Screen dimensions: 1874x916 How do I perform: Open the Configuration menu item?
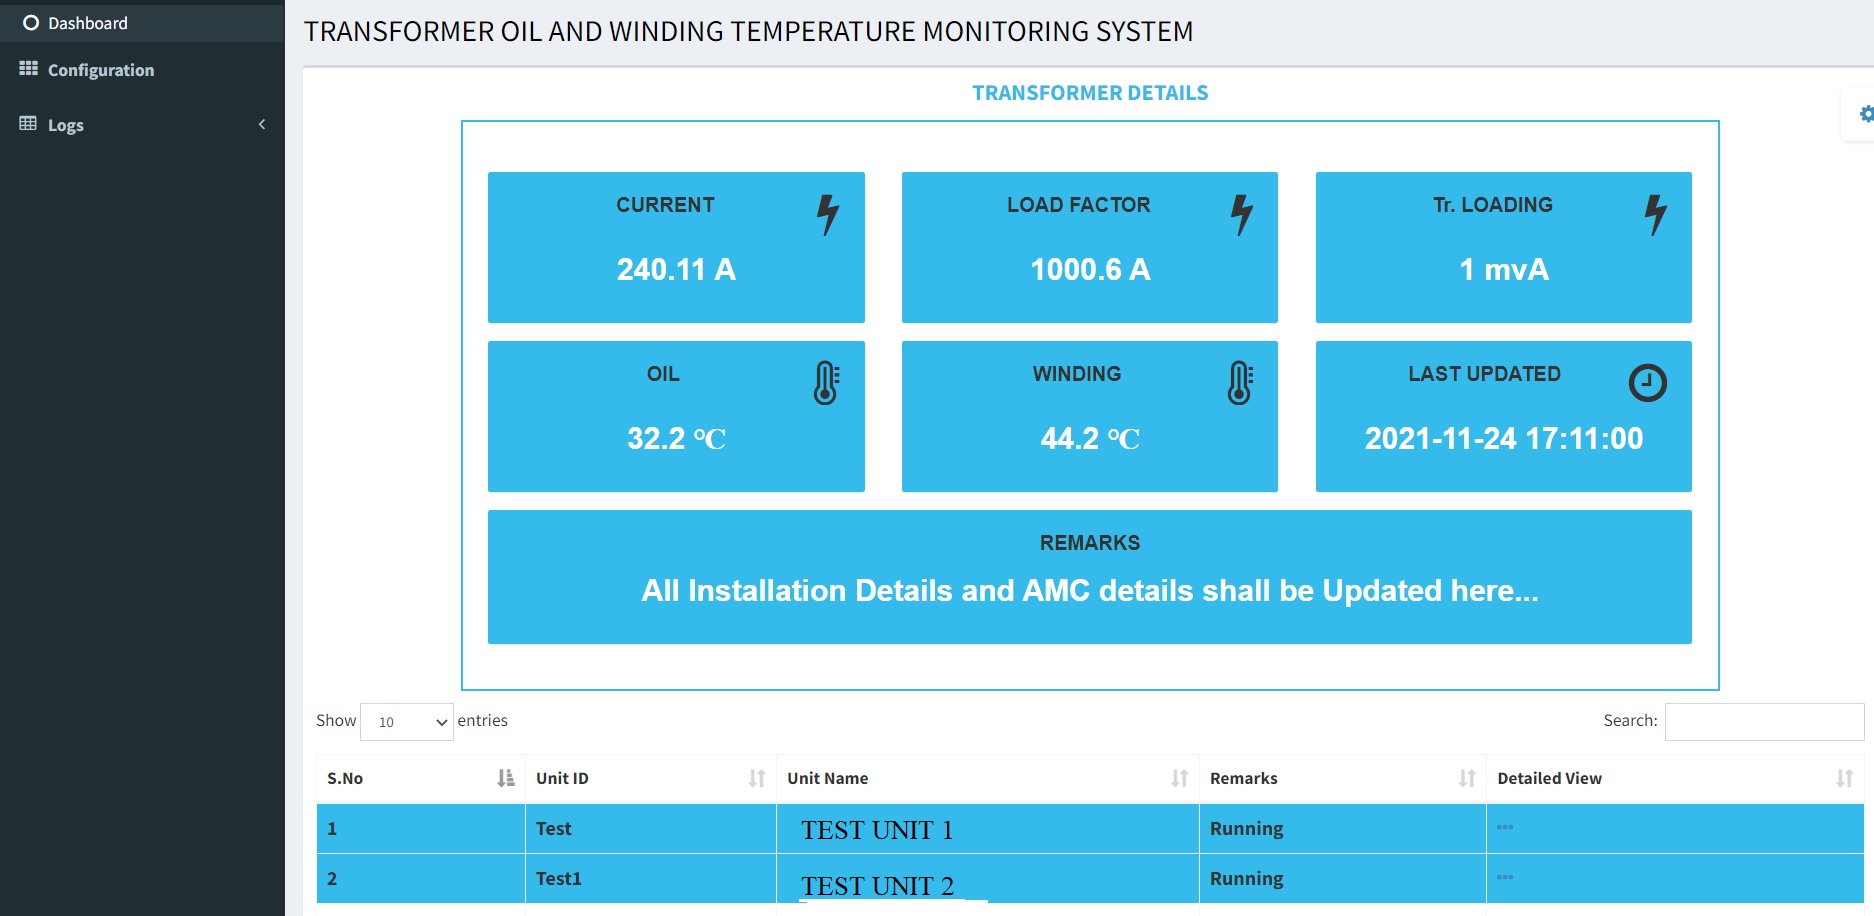pyautogui.click(x=101, y=70)
